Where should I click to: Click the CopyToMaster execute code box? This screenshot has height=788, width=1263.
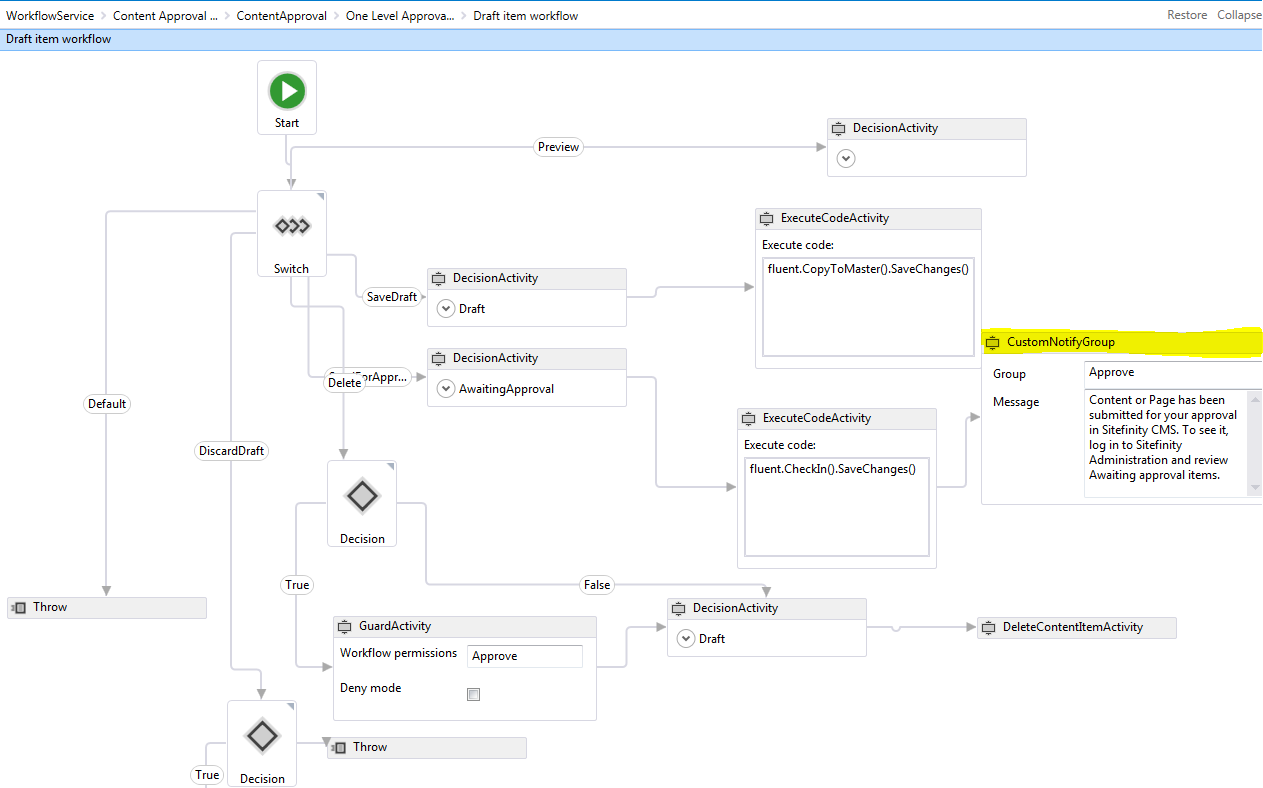pos(868,306)
